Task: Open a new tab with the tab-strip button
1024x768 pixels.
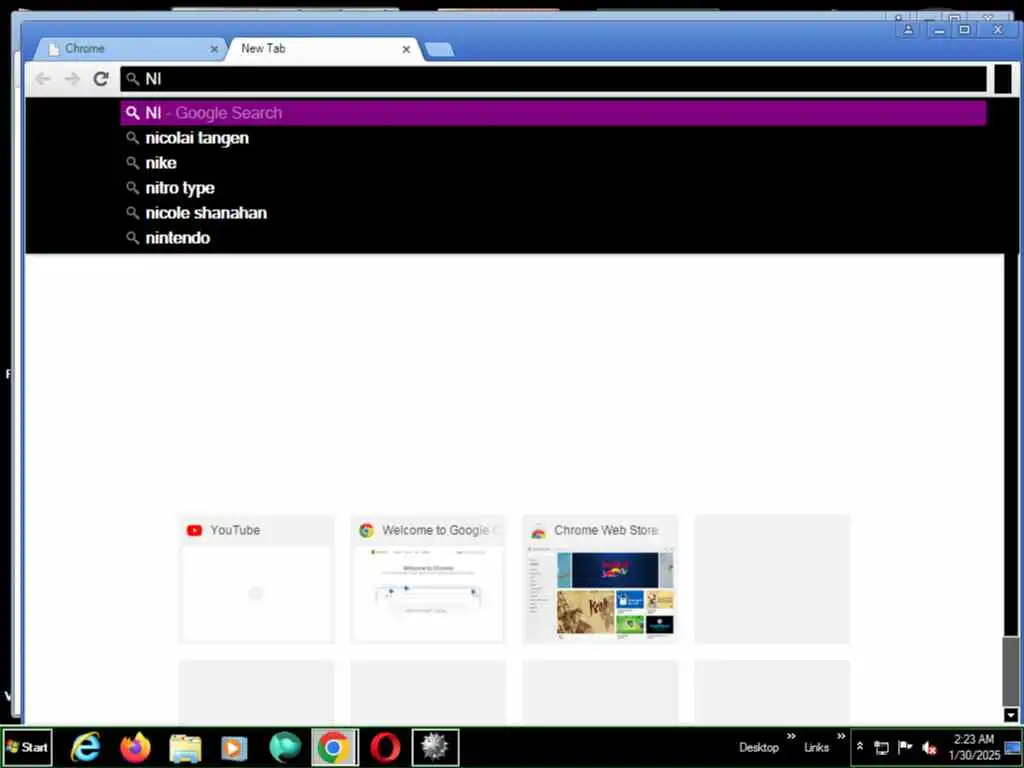Action: tap(439, 50)
